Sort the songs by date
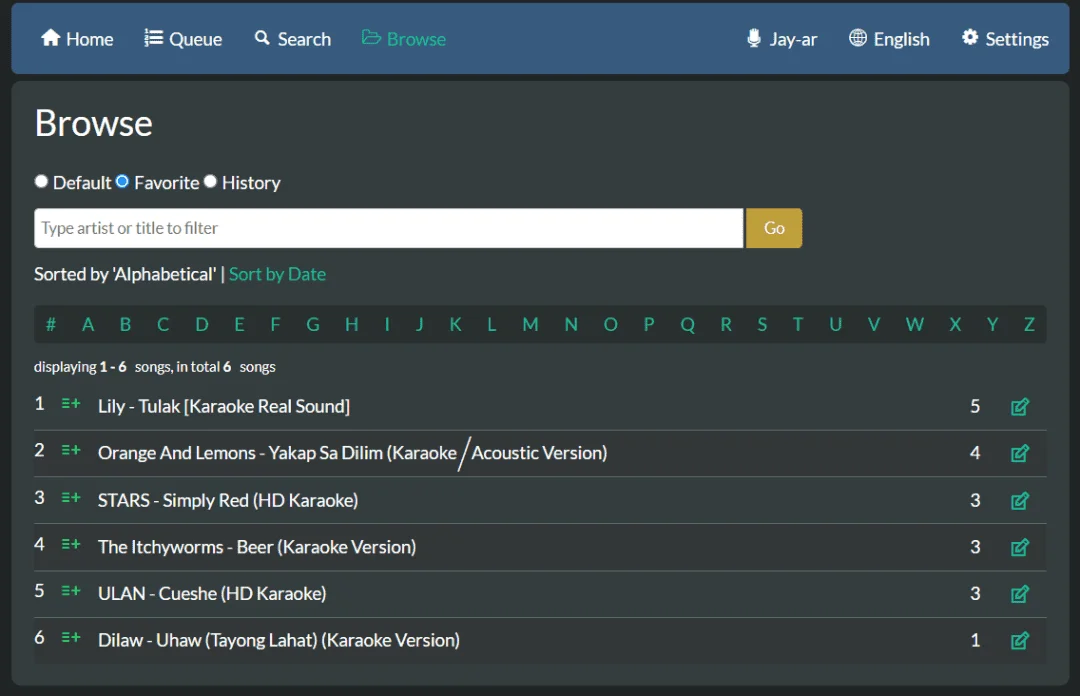The height and width of the screenshot is (696, 1080). tap(277, 274)
